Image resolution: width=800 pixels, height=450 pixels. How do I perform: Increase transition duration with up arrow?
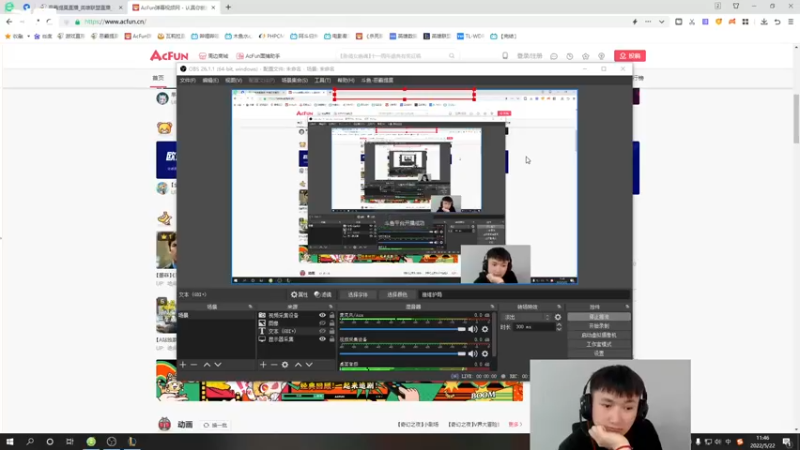click(x=559, y=324)
